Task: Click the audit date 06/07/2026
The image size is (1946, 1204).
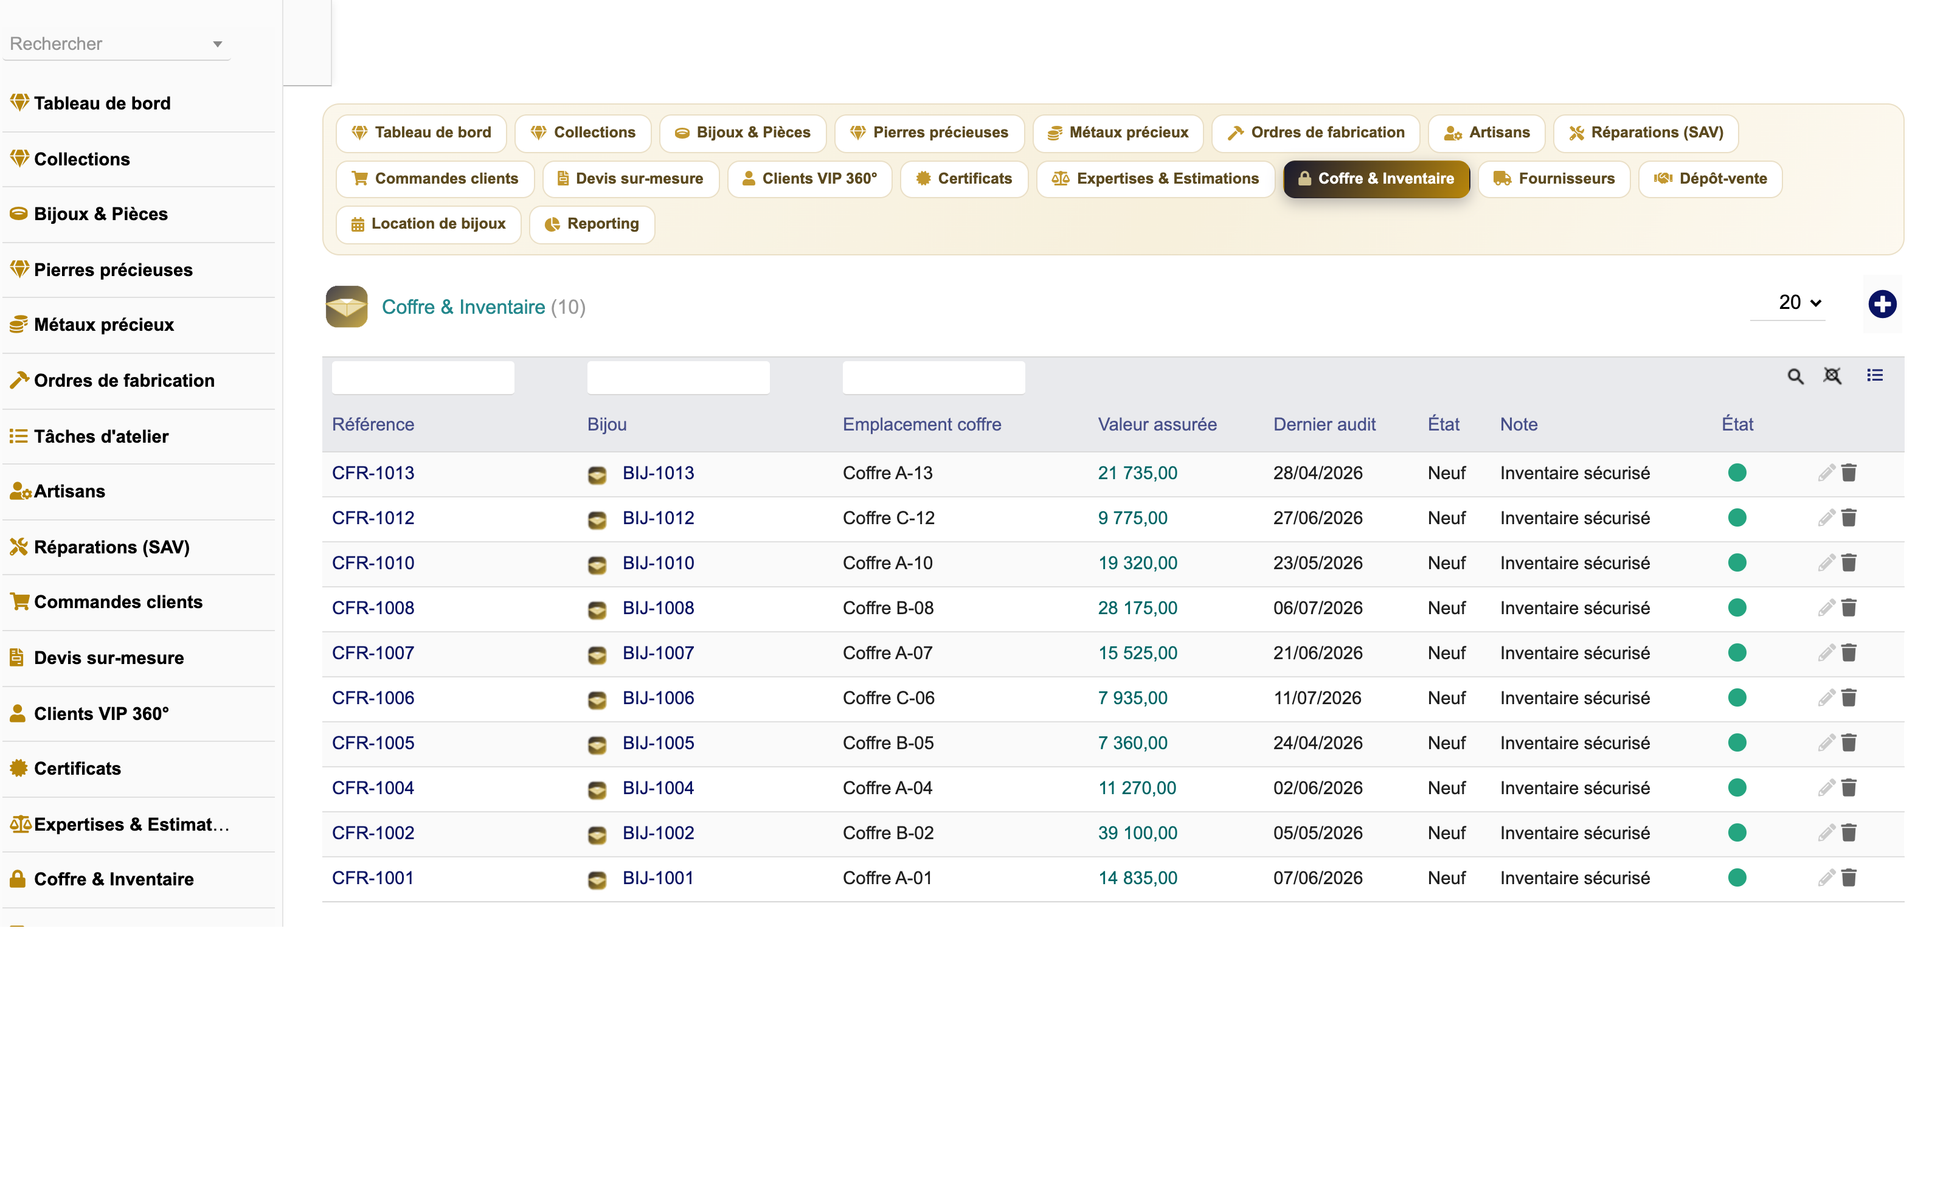Action: tap(1318, 608)
